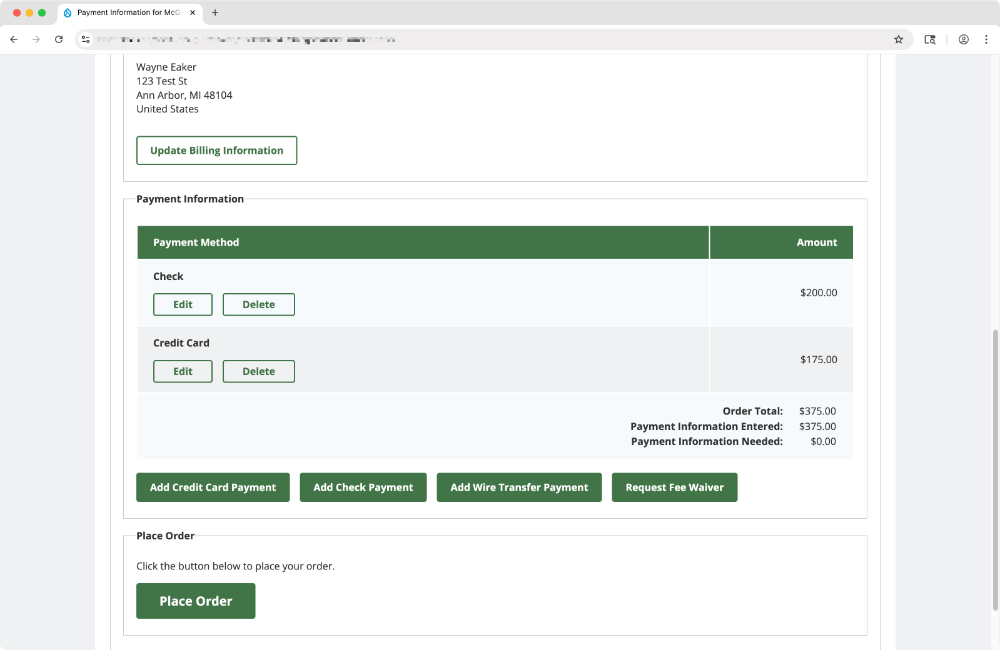Click the browser forward arrow
The image size is (1000, 650).
click(36, 39)
